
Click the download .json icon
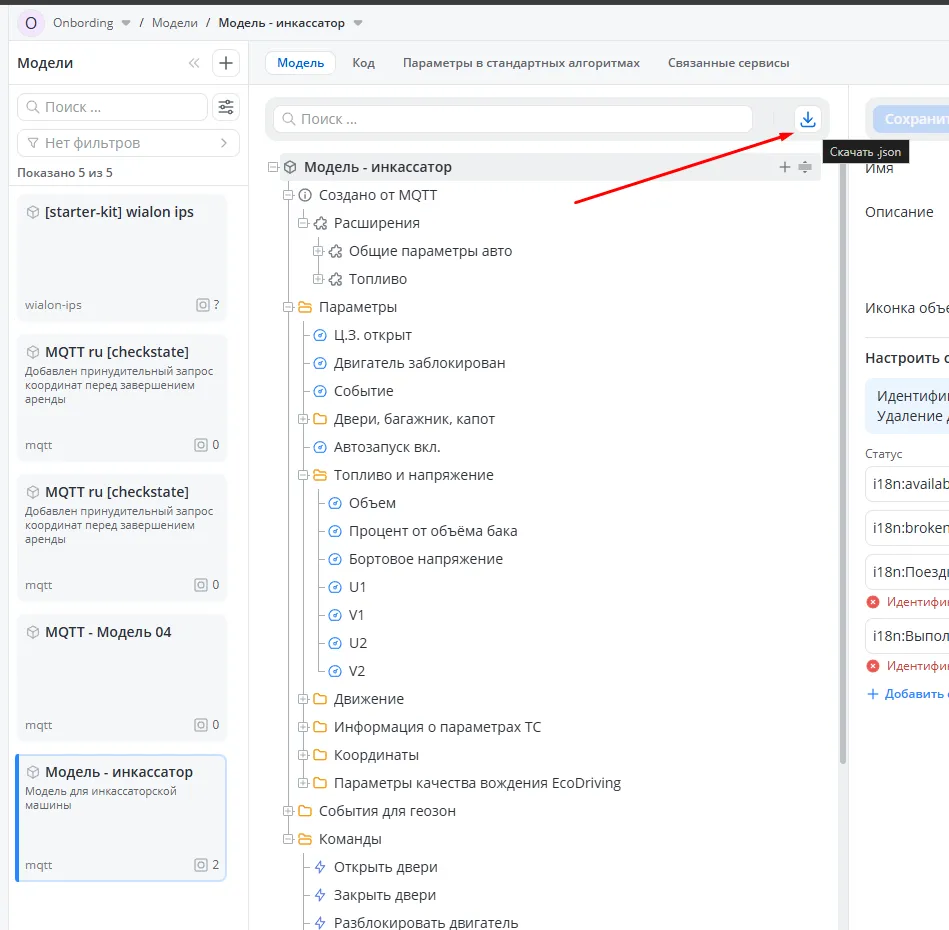click(808, 119)
